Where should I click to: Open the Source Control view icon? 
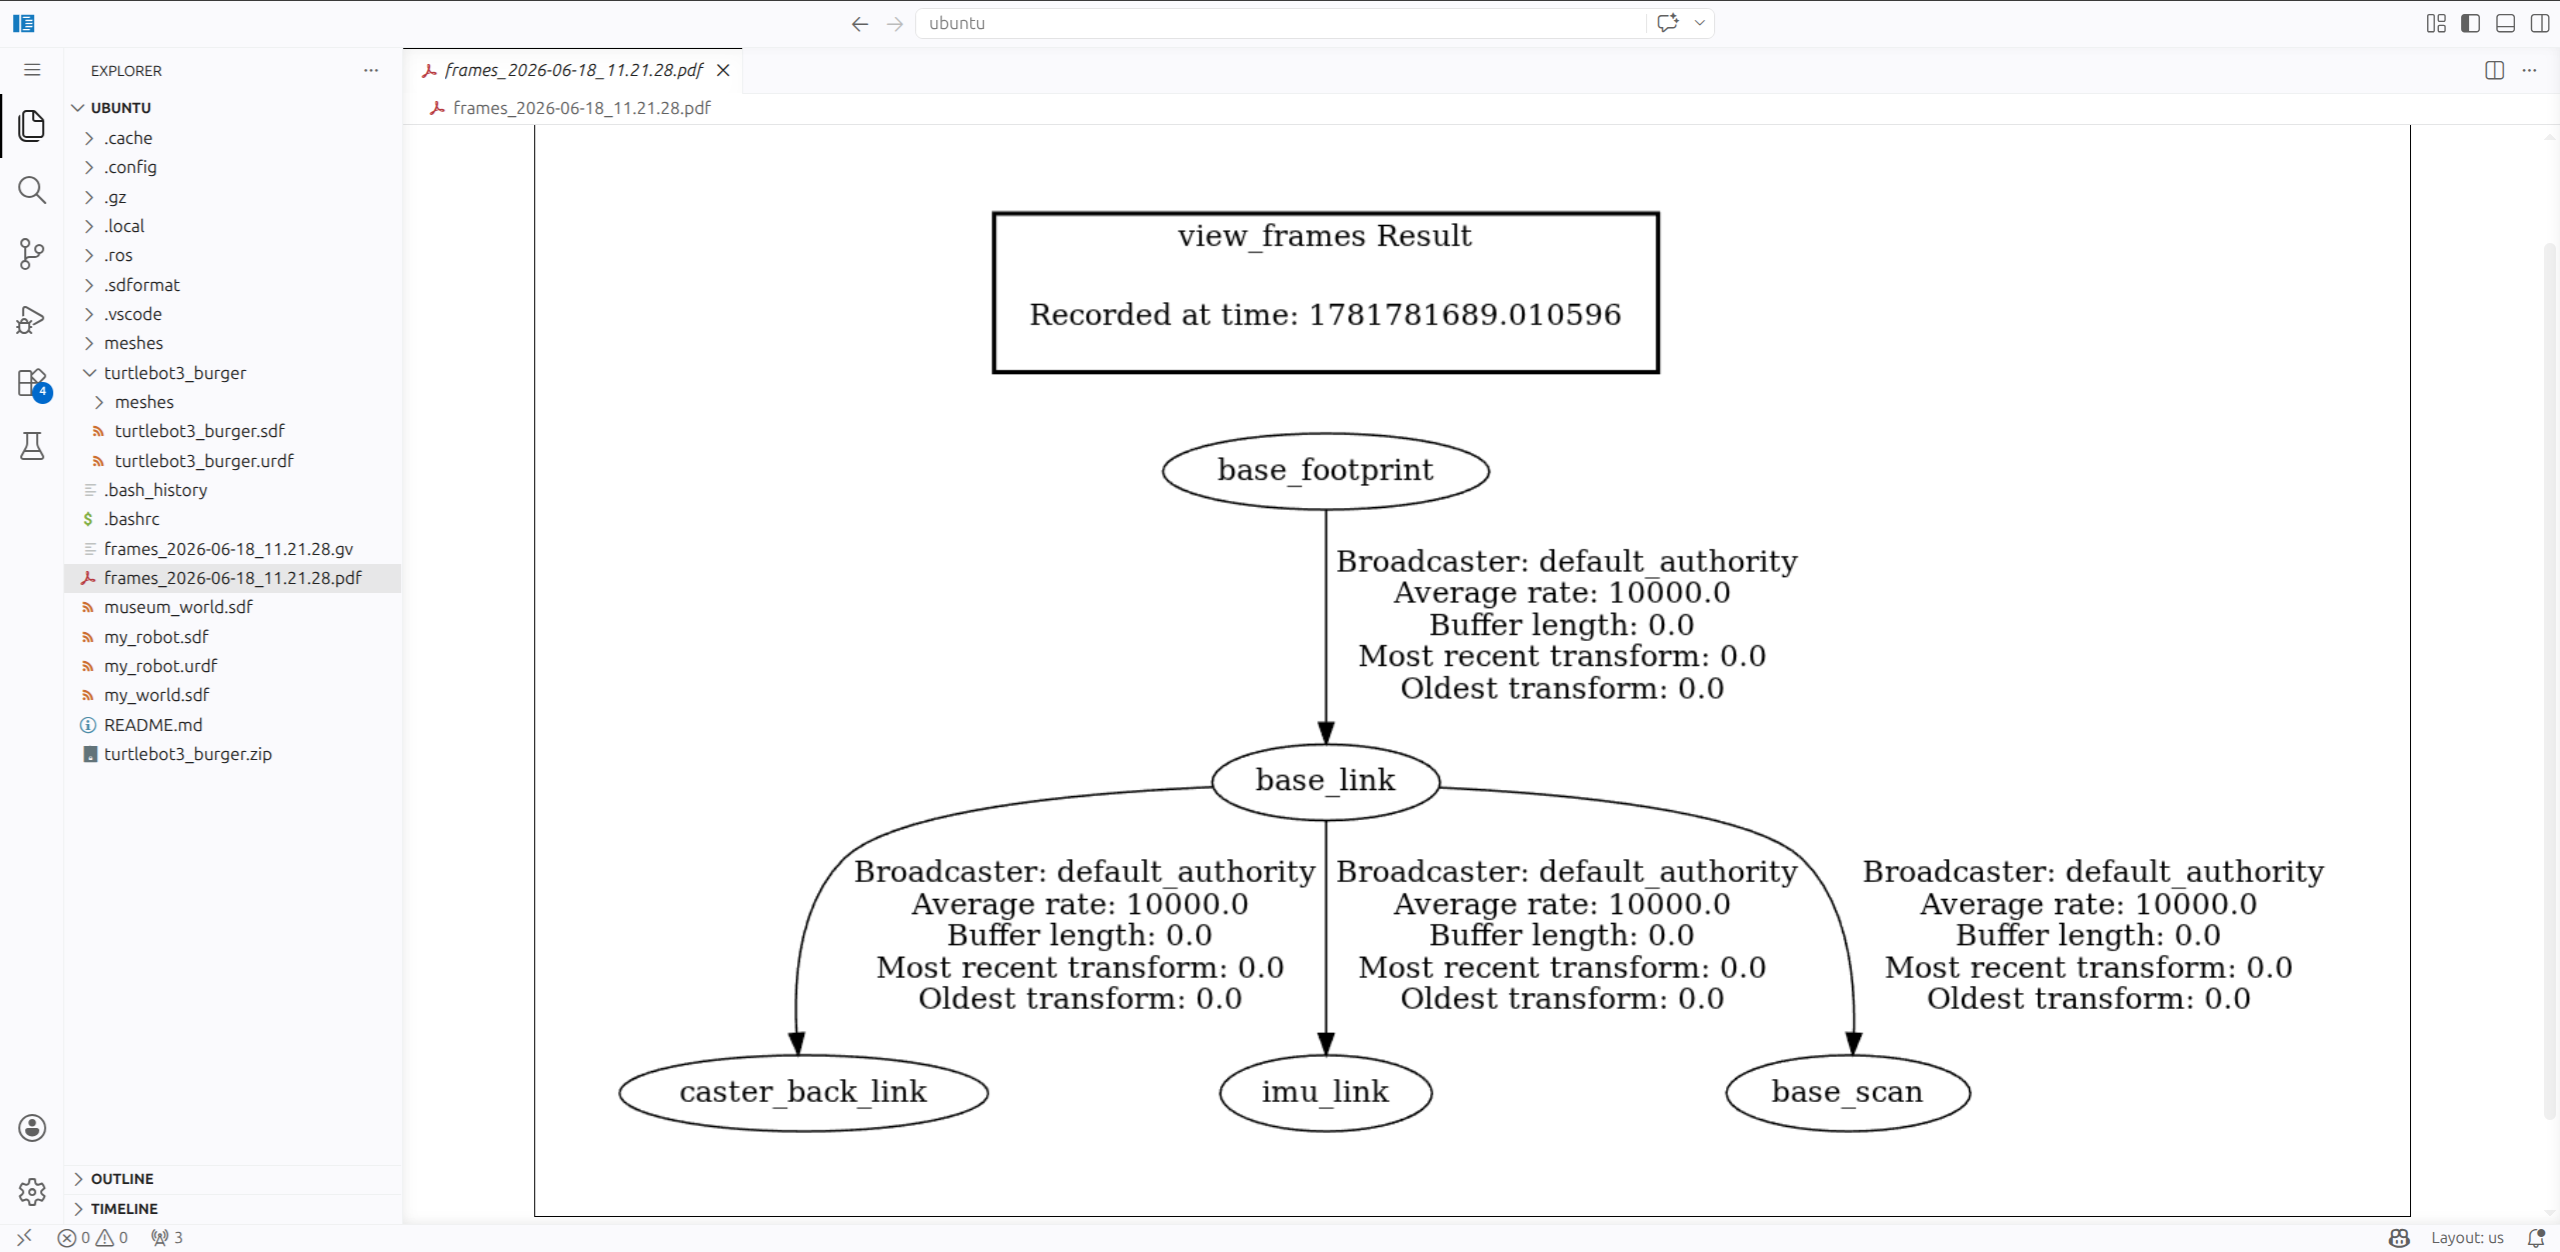[32, 254]
